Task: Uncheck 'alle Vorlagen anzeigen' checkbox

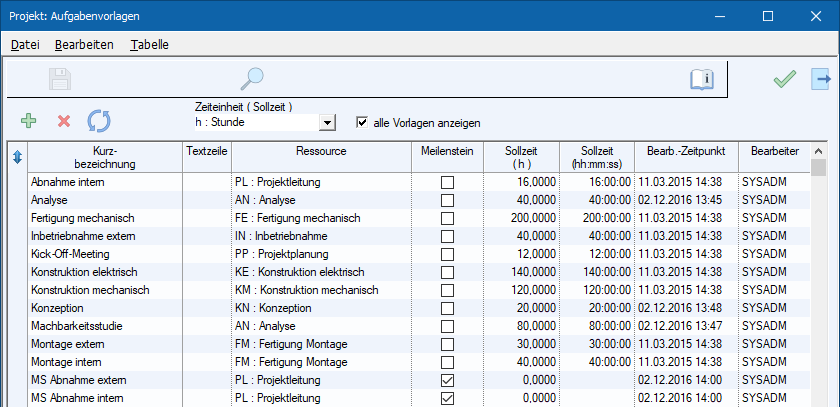Action: click(x=363, y=123)
